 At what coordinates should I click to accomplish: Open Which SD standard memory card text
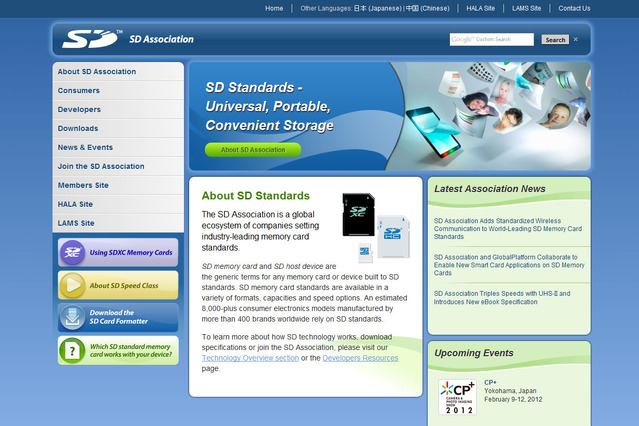(131, 350)
